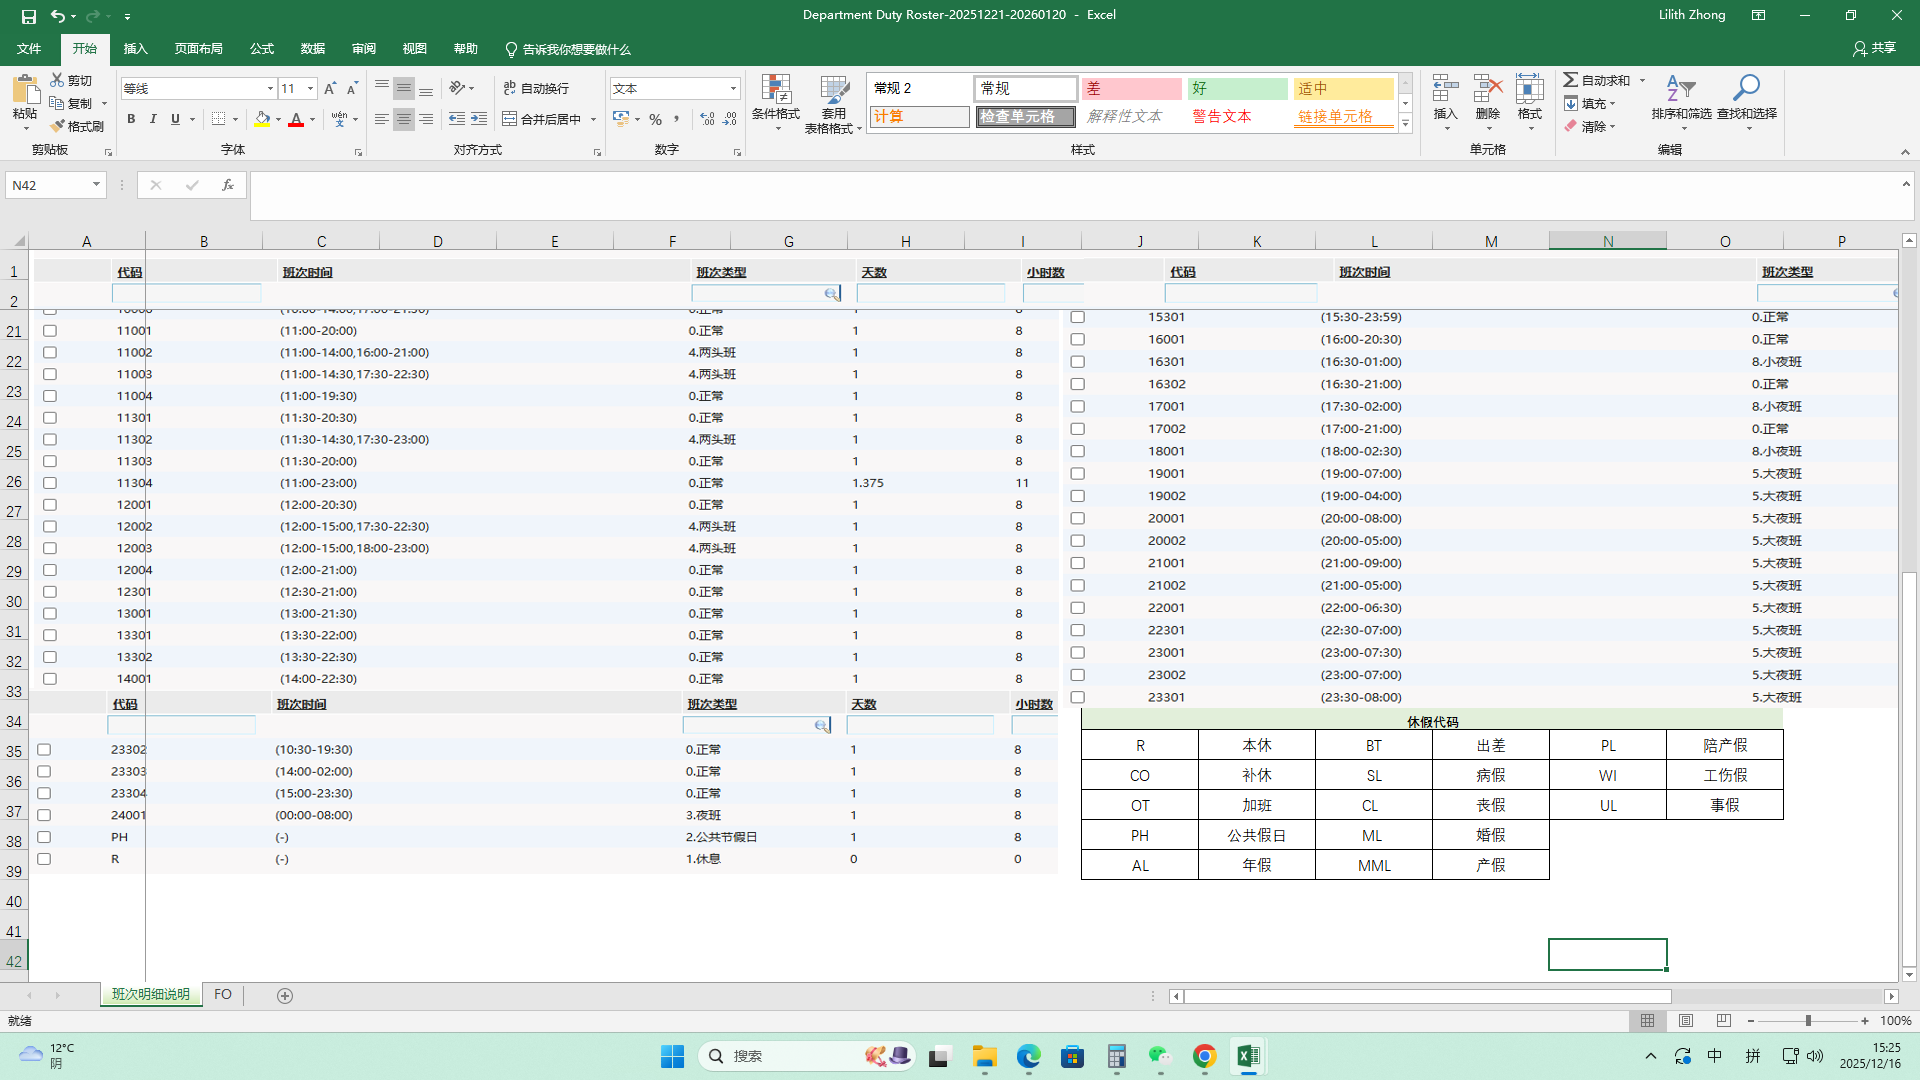Expand the font name dropdown
1920x1080 pixels.
tap(270, 89)
